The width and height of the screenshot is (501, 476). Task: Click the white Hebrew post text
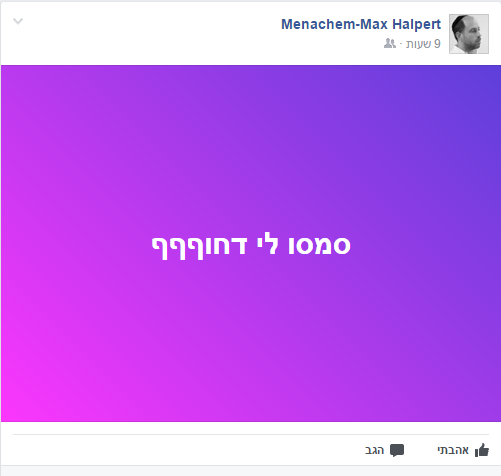[x=251, y=246]
